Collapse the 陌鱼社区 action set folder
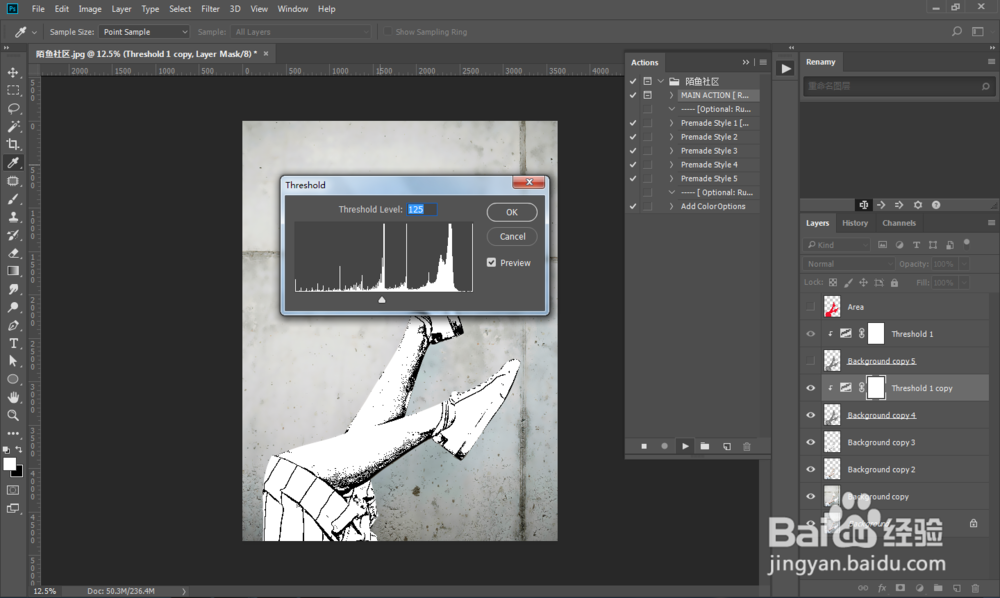Image resolution: width=1000 pixels, height=598 pixels. pyautogui.click(x=661, y=81)
